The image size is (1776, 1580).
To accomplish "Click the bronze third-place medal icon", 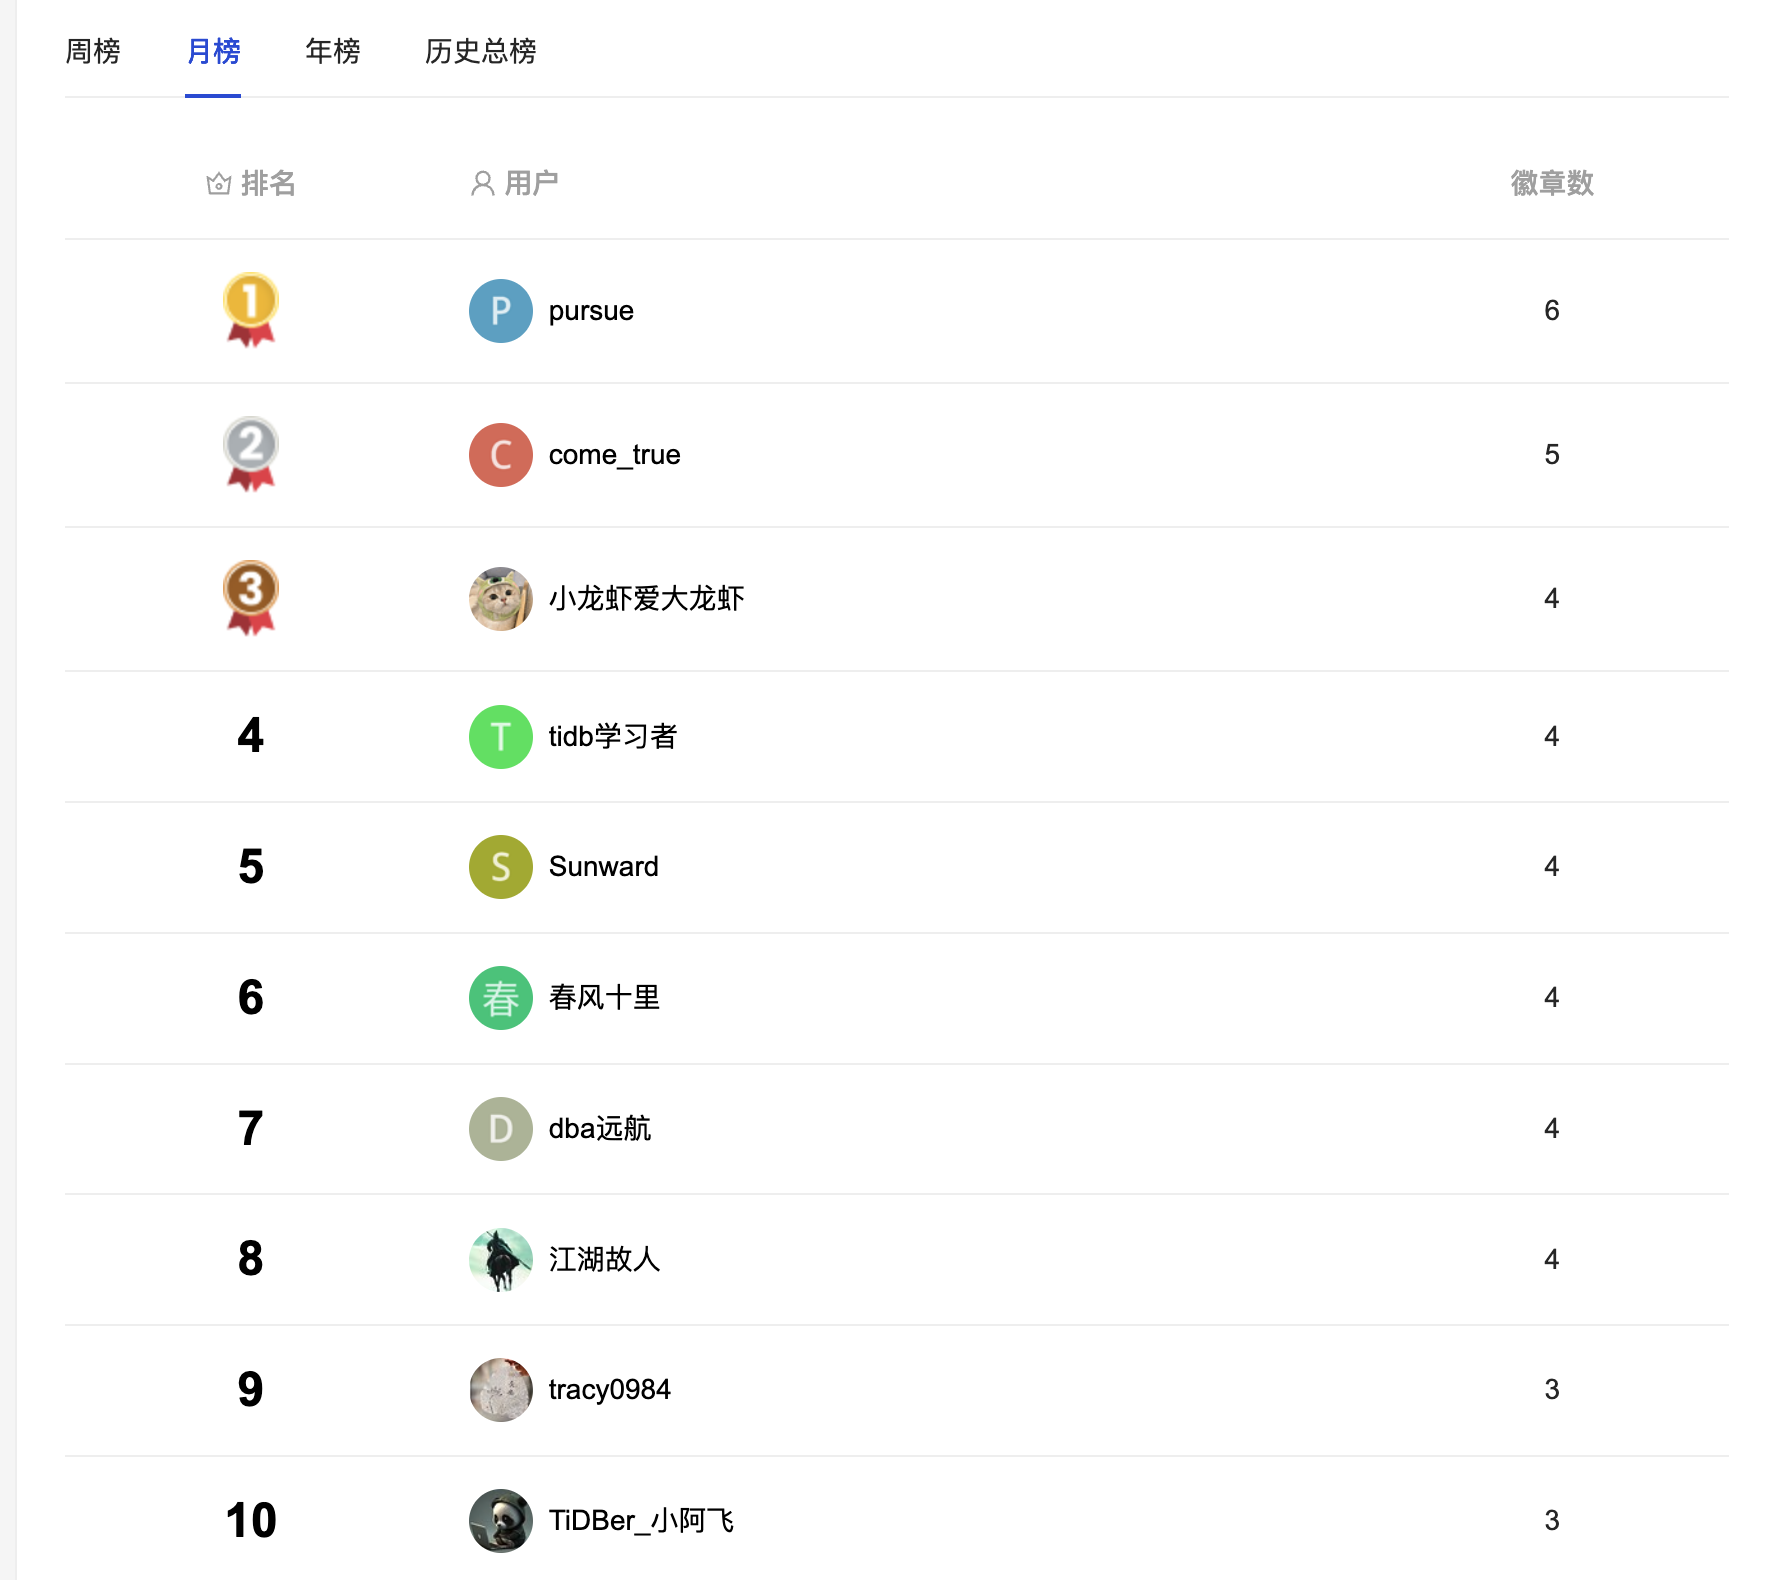I will tap(250, 596).
